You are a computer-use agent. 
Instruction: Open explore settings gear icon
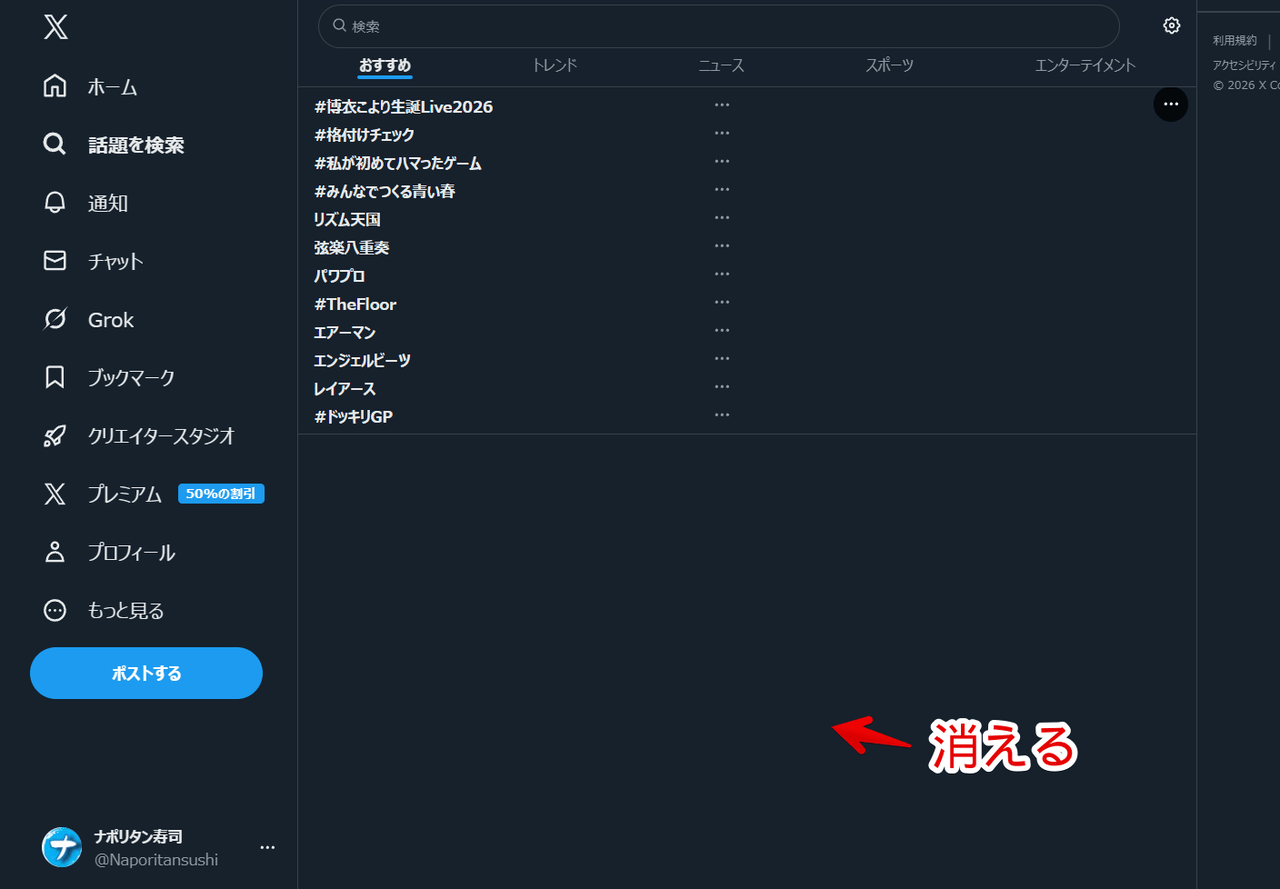(x=1172, y=26)
